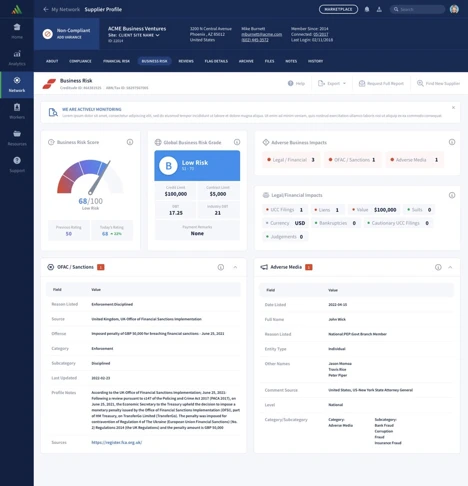Switch to the Financial Risk tab
Screen dimensions: 468x486
click(x=116, y=61)
